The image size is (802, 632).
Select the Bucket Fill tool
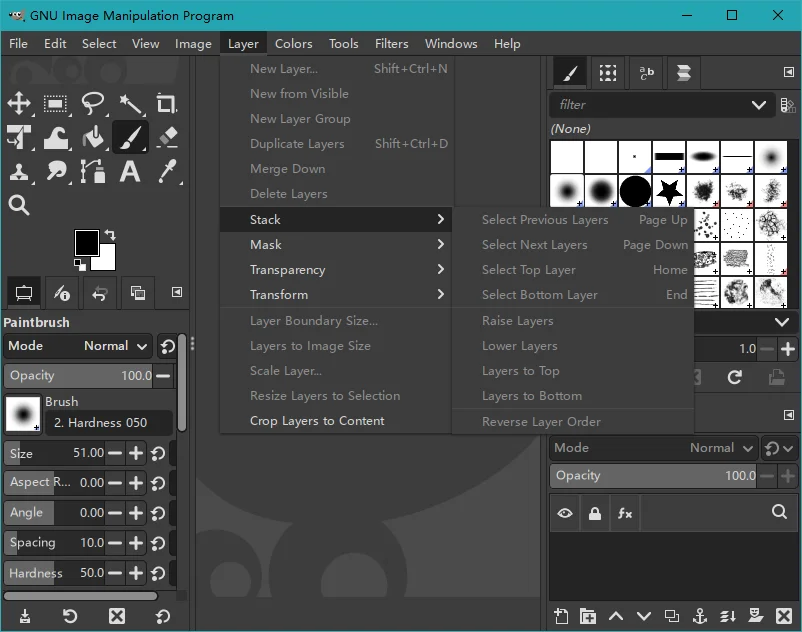click(93, 137)
